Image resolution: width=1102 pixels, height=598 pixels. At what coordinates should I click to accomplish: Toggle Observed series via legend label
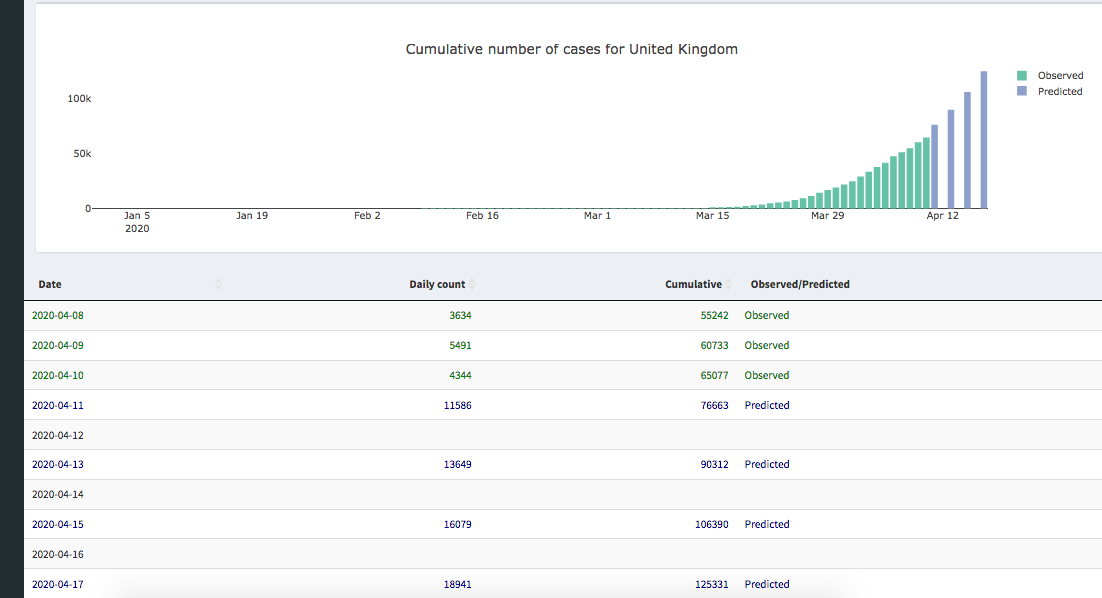1060,76
